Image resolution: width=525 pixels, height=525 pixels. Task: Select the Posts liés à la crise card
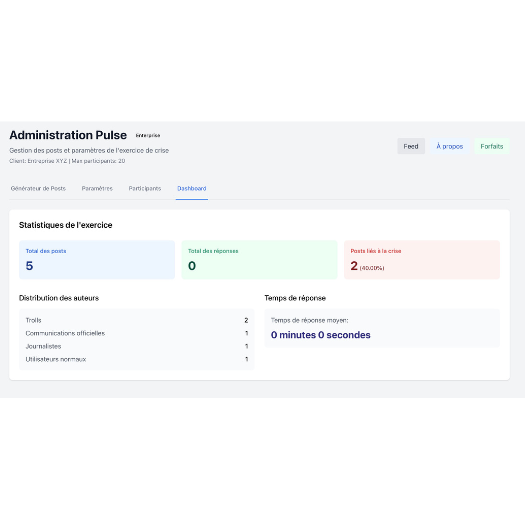[422, 259]
